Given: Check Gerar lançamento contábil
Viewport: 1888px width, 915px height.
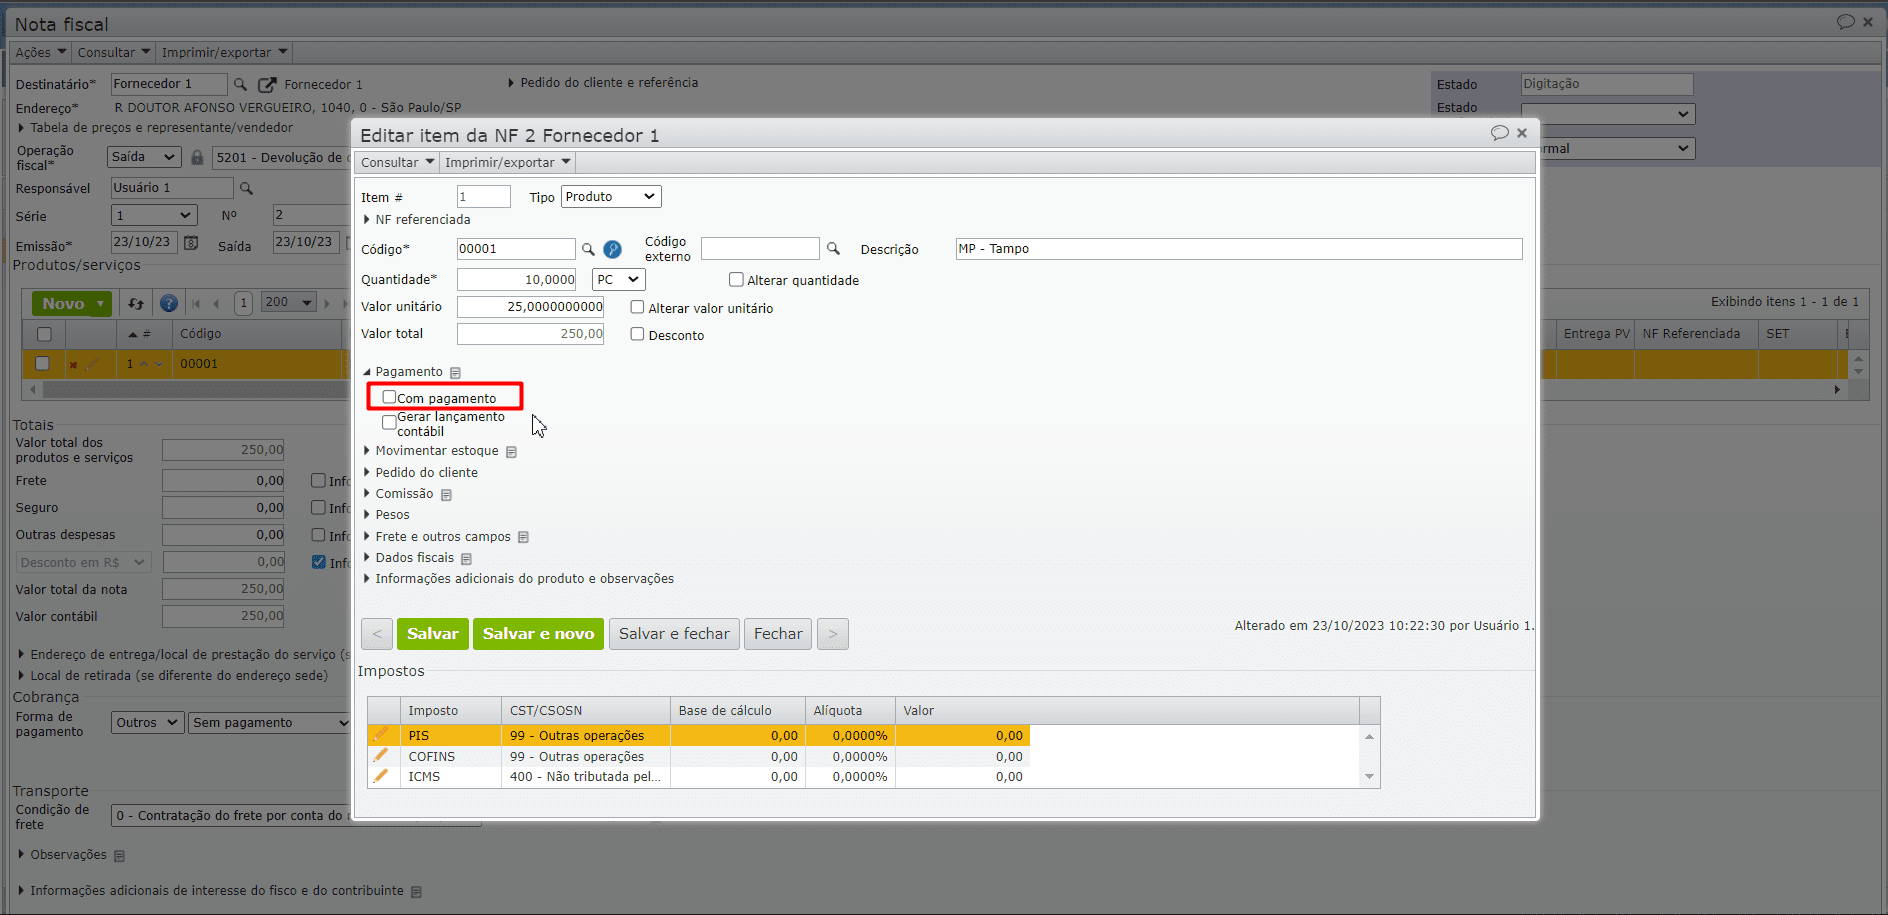Looking at the screenshot, I should [x=389, y=423].
